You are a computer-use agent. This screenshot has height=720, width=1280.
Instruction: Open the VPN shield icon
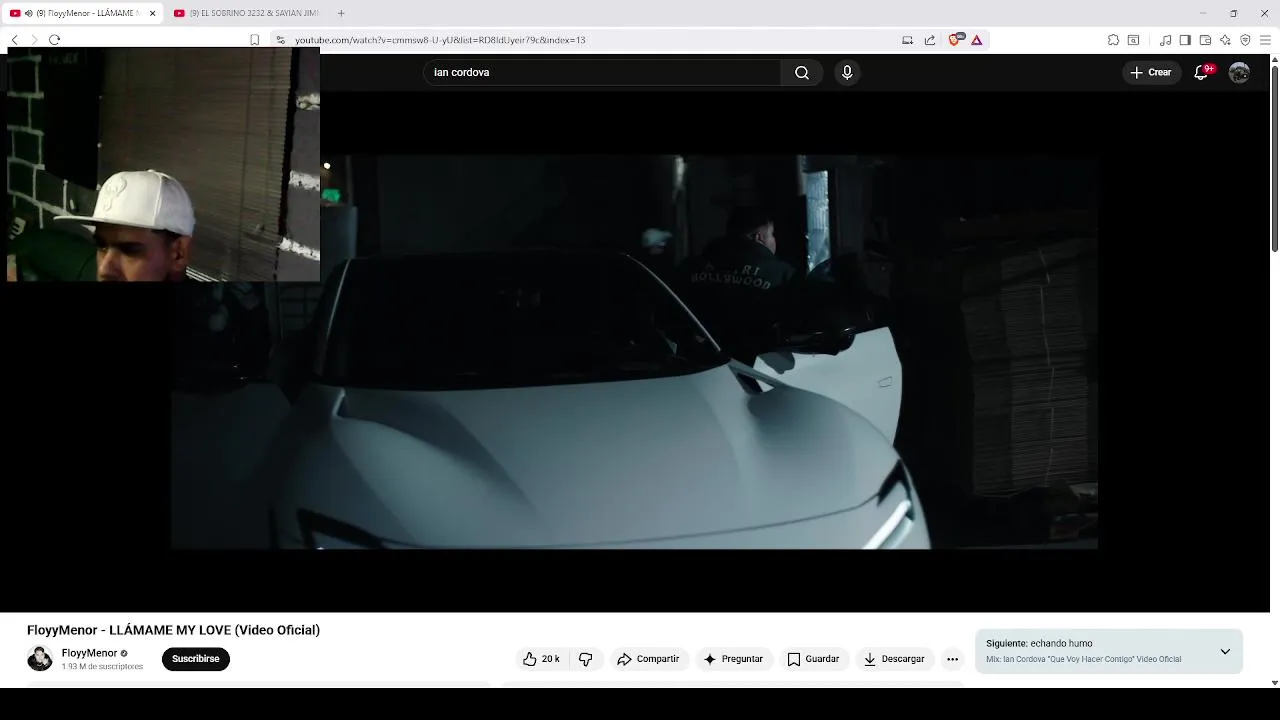click(x=1245, y=40)
